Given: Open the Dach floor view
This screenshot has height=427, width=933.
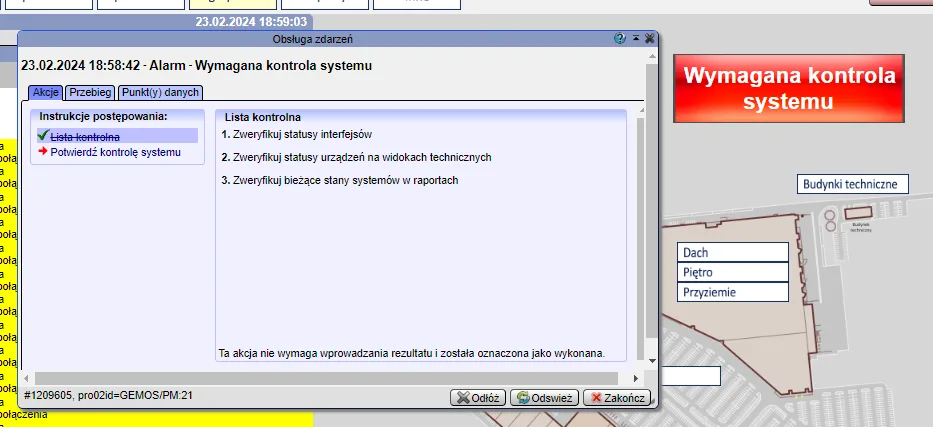Looking at the screenshot, I should click(732, 252).
